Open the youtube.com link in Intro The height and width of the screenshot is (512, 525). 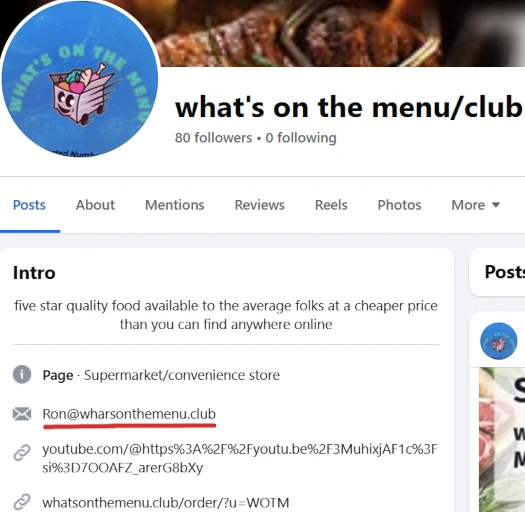239,458
